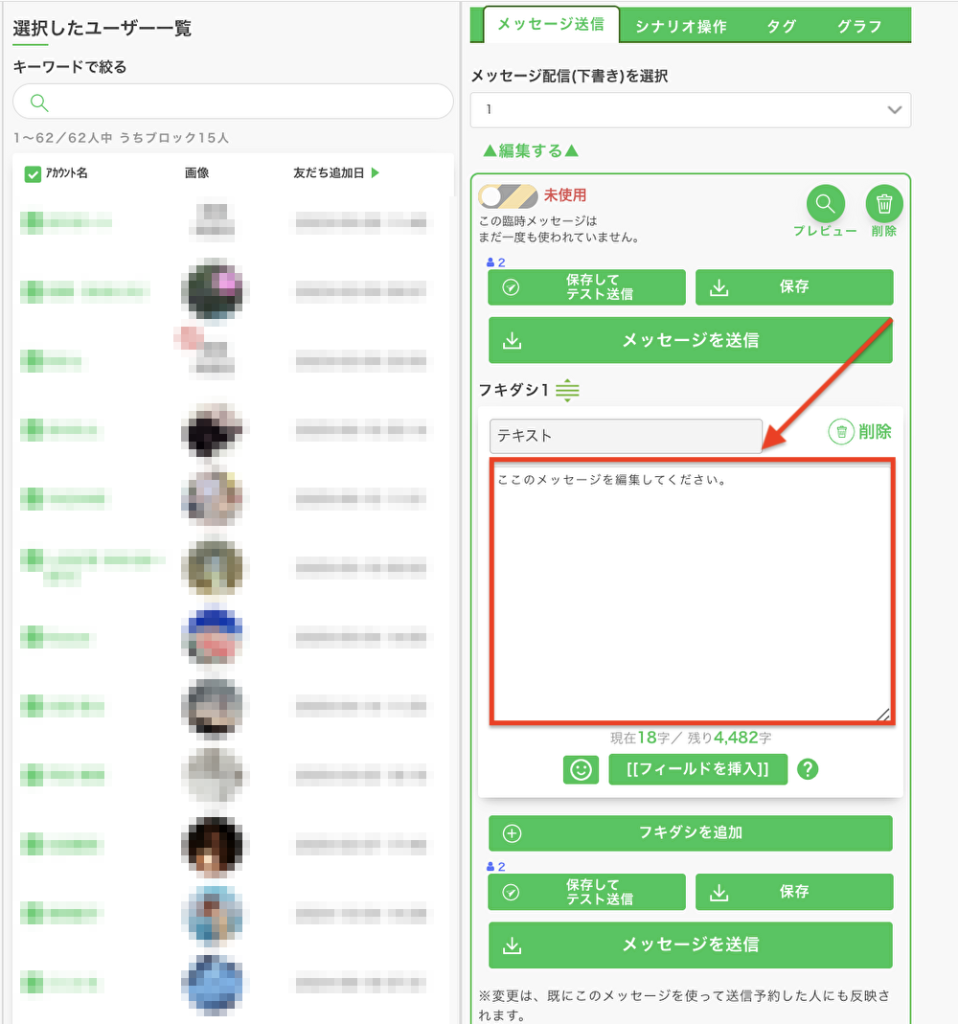This screenshot has width=958, height=1024.
Task: Click the top 保存してテスト送信 button
Action: [586, 287]
